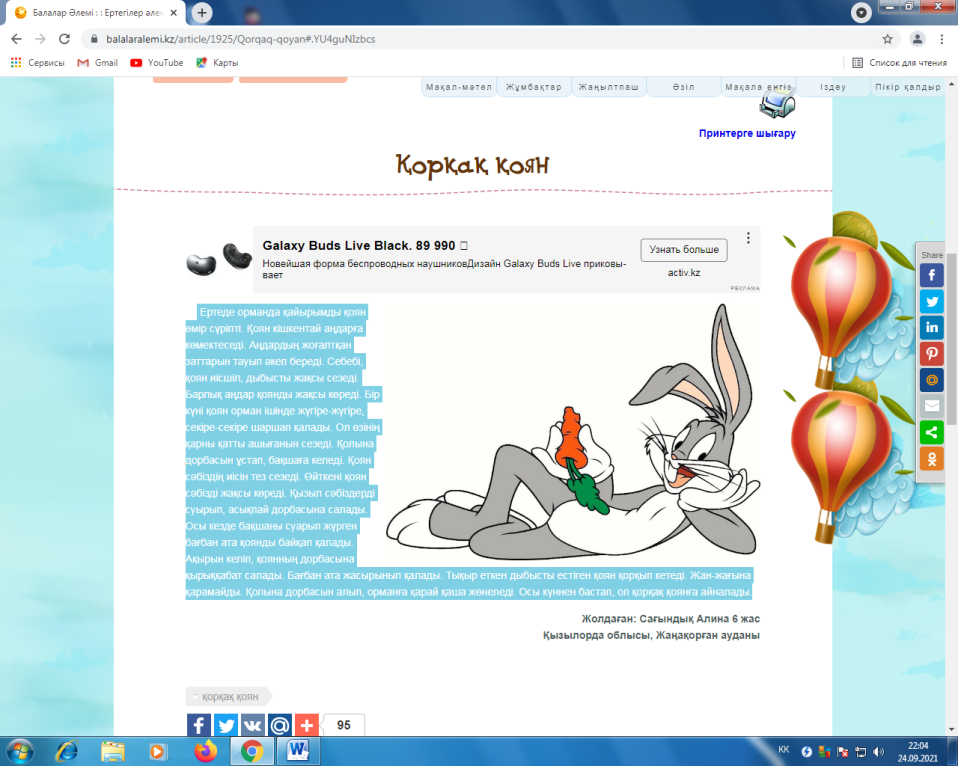Share on Mail.ru below the article

[279, 725]
